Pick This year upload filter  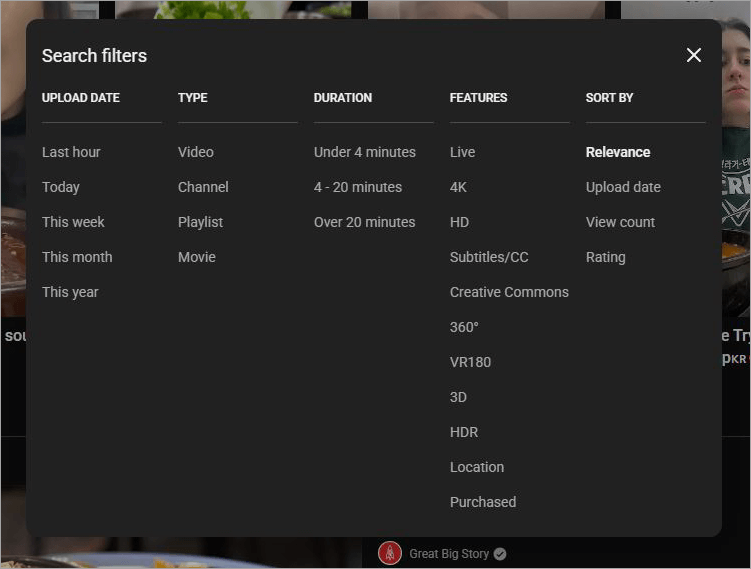(x=70, y=292)
